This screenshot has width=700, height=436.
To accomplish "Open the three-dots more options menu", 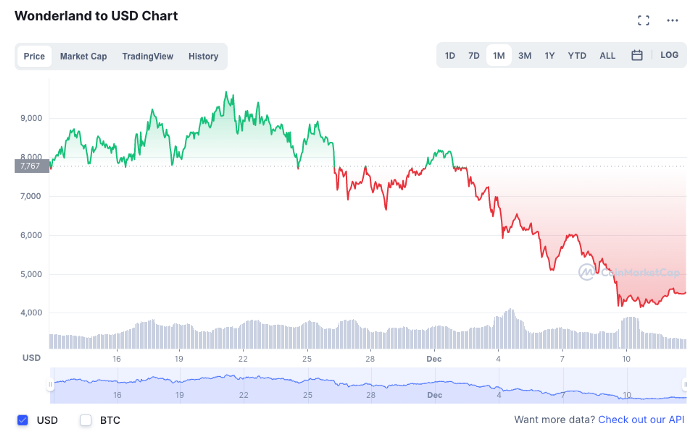I will point(672,21).
